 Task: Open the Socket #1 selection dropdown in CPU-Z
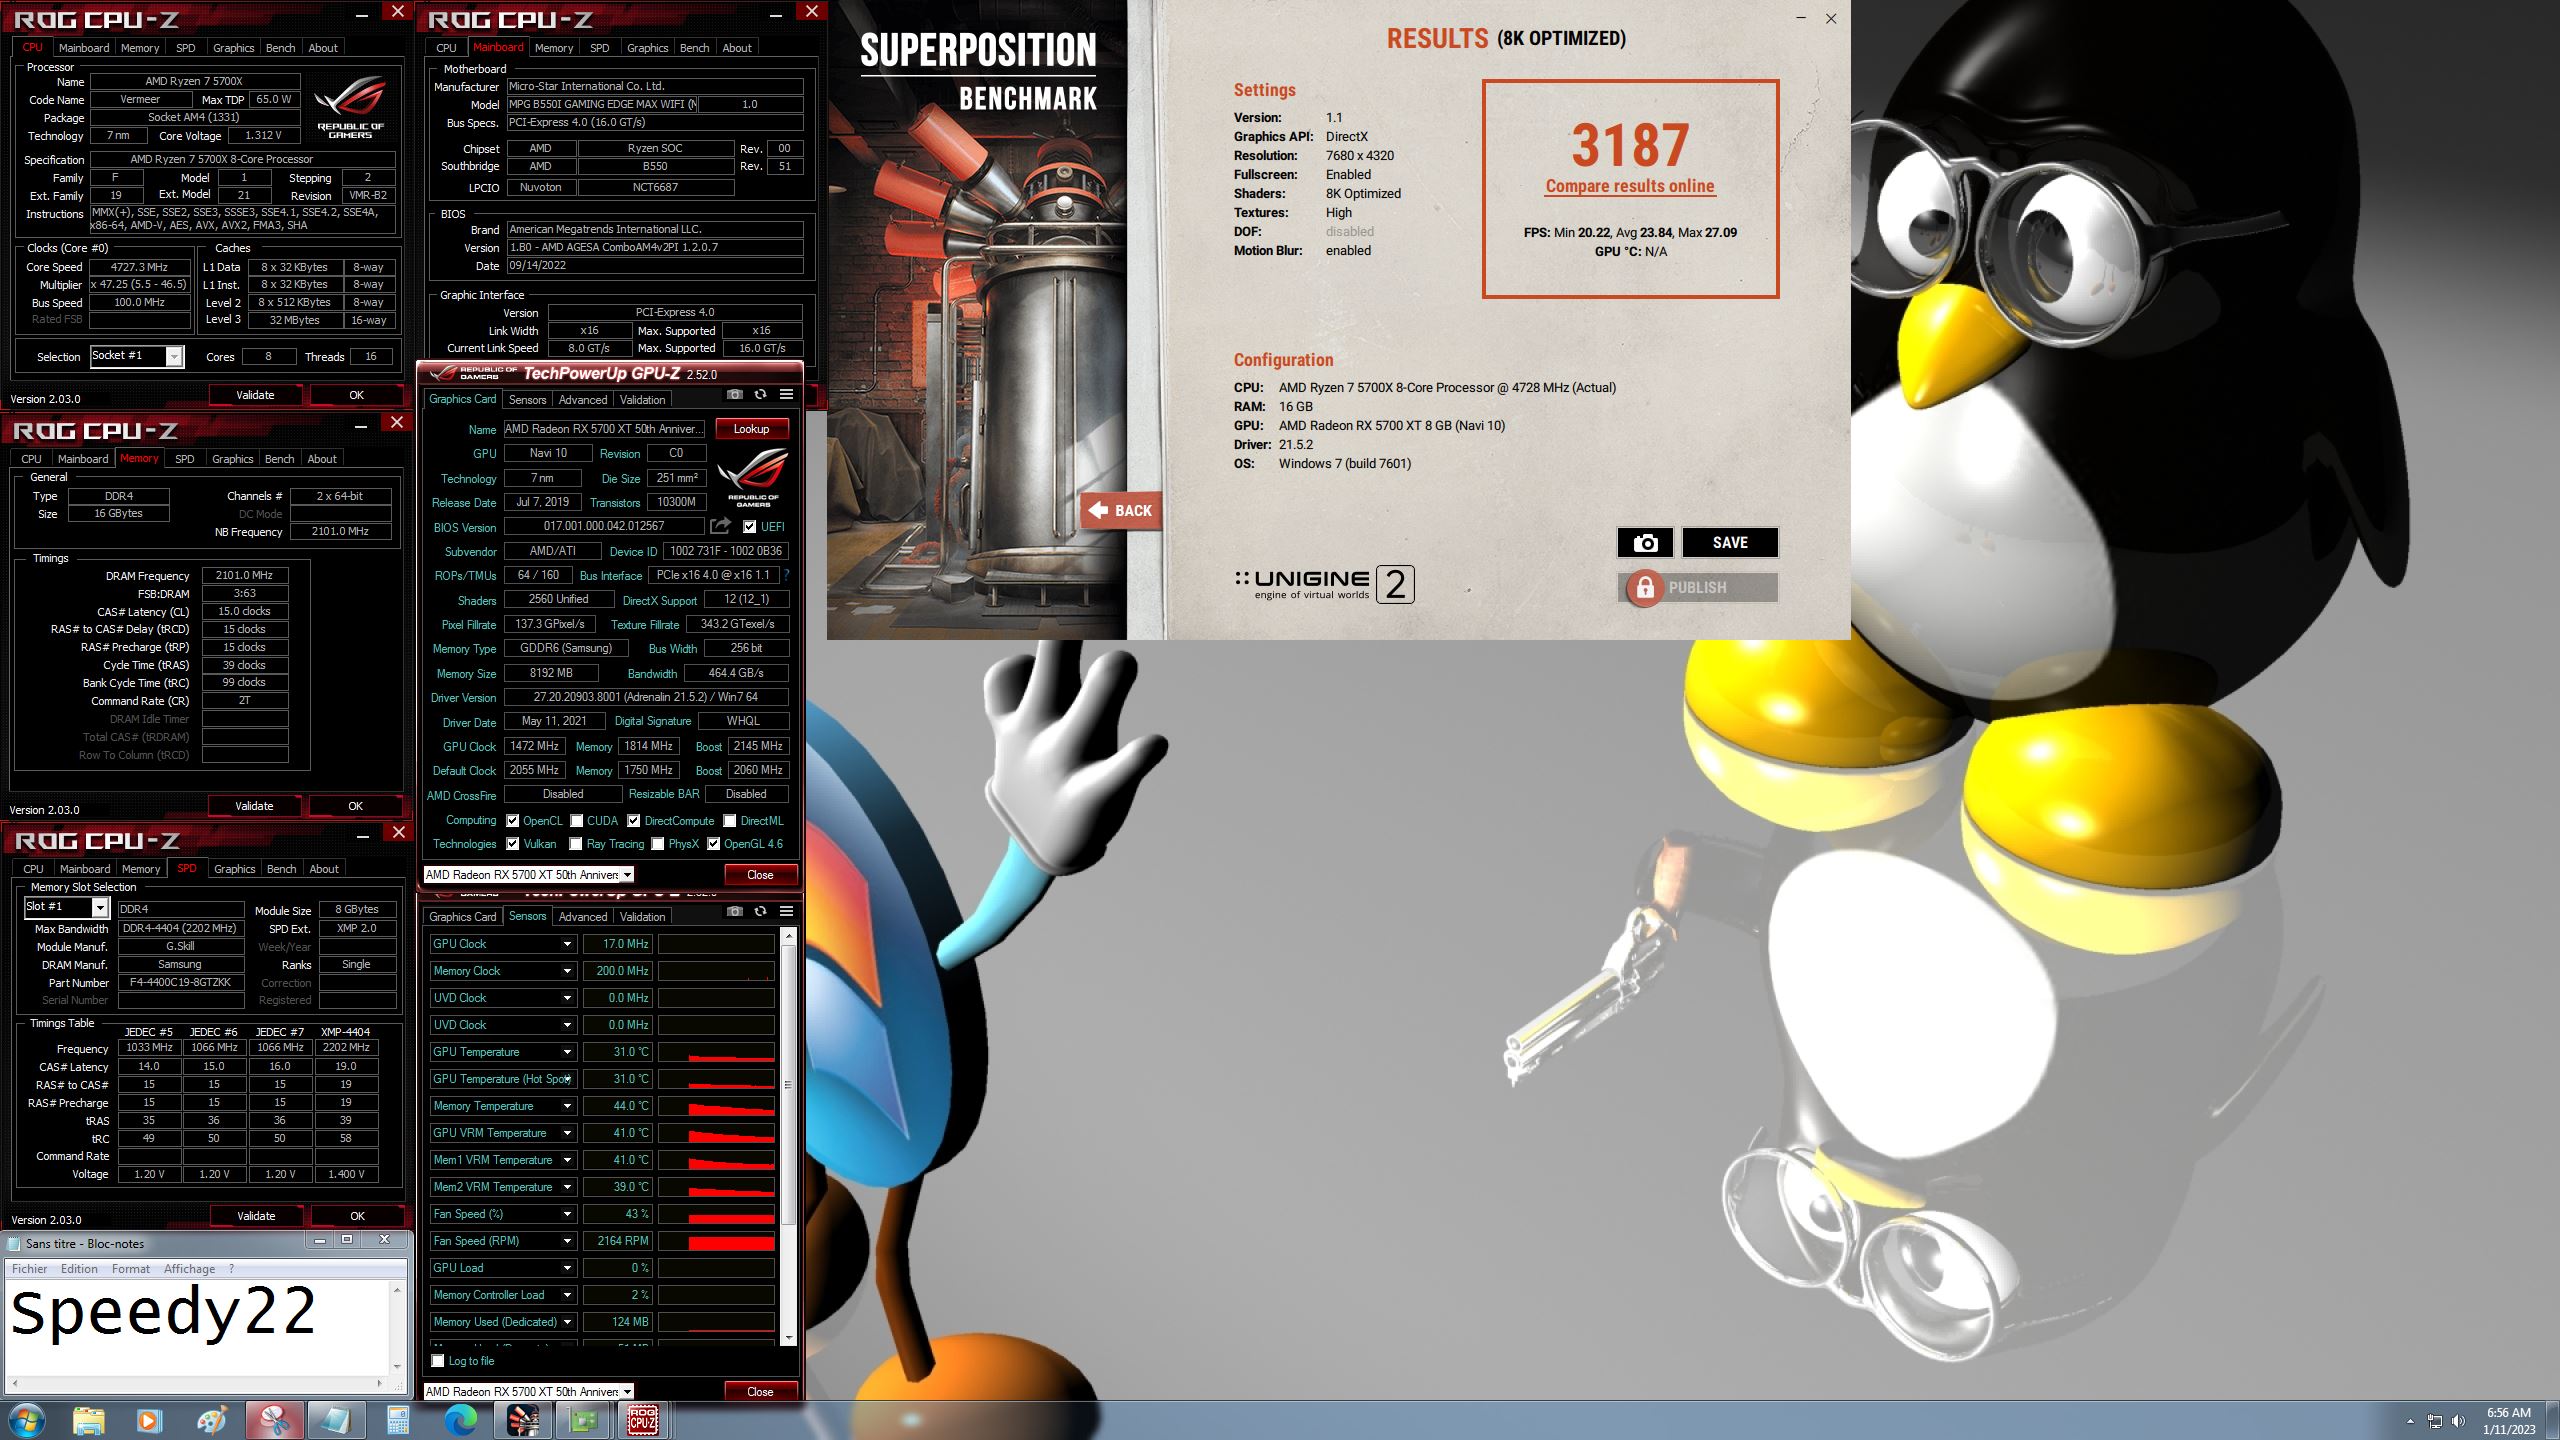(137, 356)
